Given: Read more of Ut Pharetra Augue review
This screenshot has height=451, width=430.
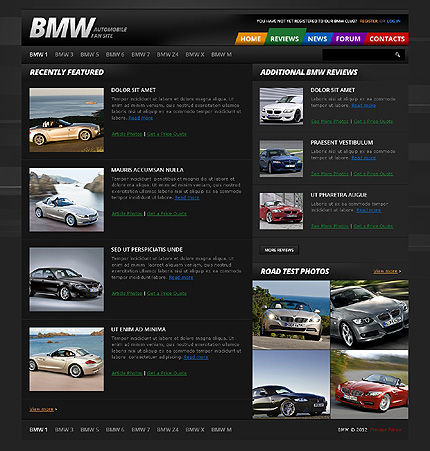Looking at the screenshot, I should pyautogui.click(x=369, y=210).
